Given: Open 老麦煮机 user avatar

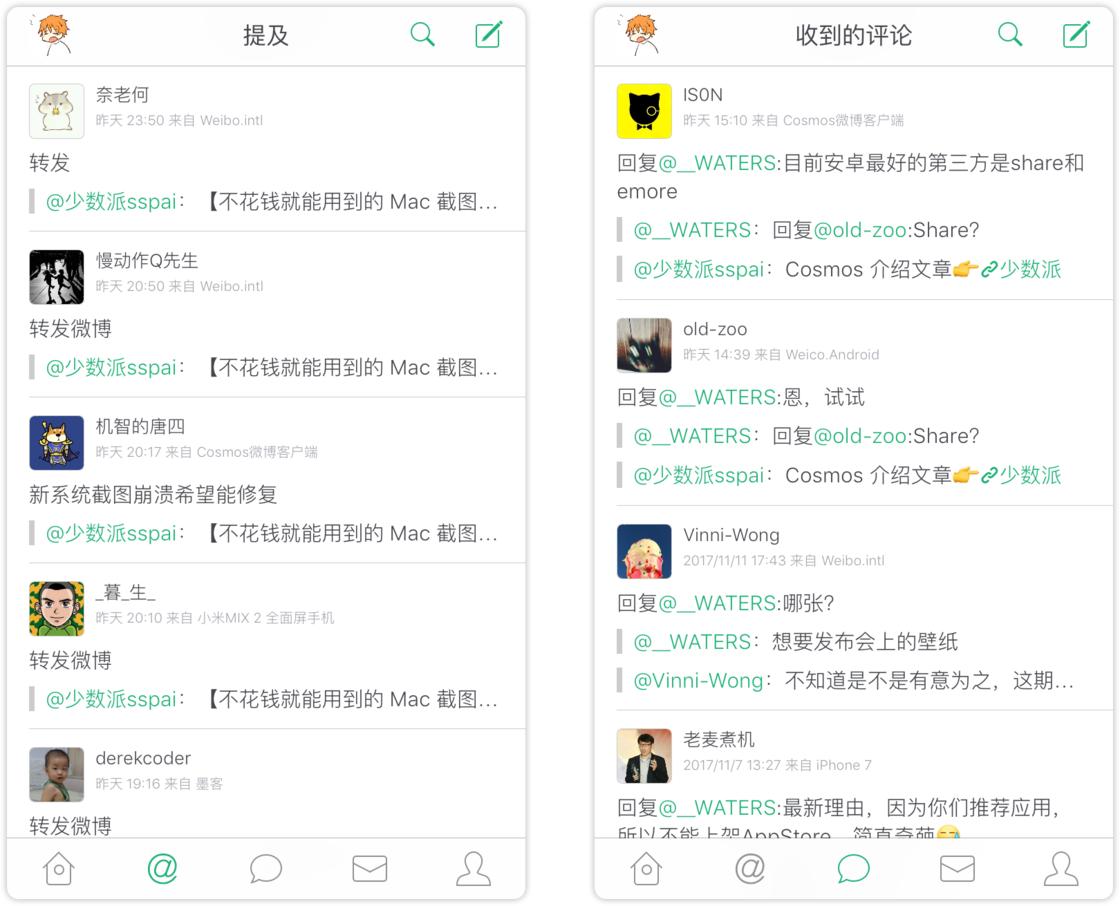Looking at the screenshot, I should tap(644, 756).
